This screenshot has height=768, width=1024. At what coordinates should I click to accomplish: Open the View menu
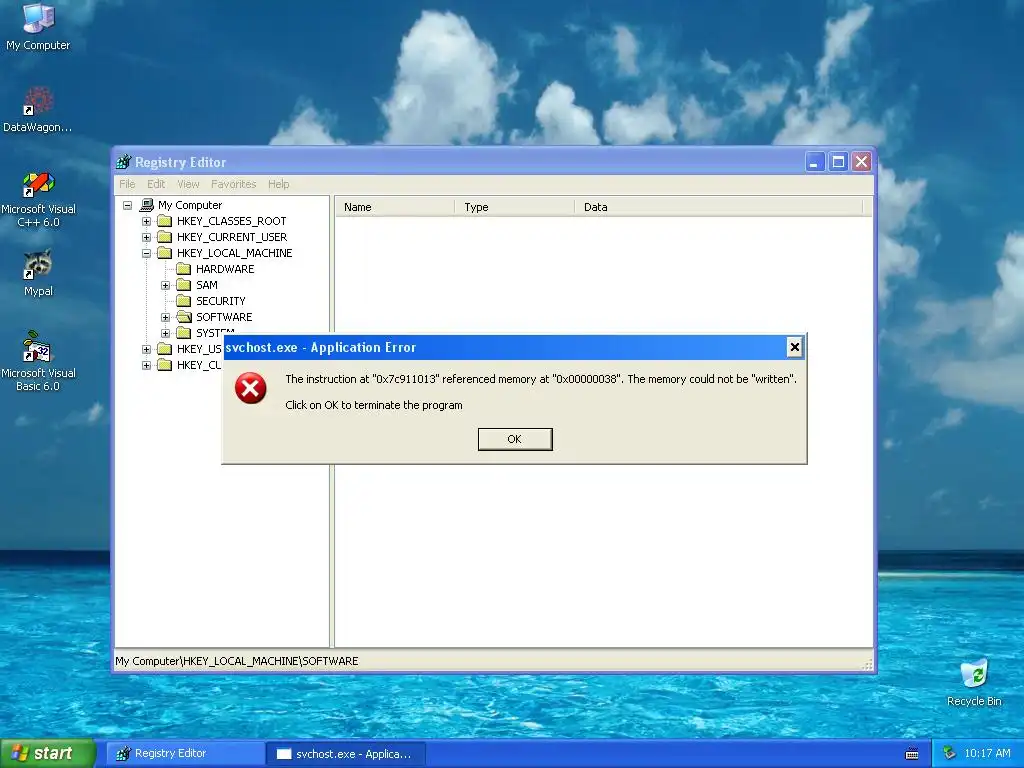point(188,184)
